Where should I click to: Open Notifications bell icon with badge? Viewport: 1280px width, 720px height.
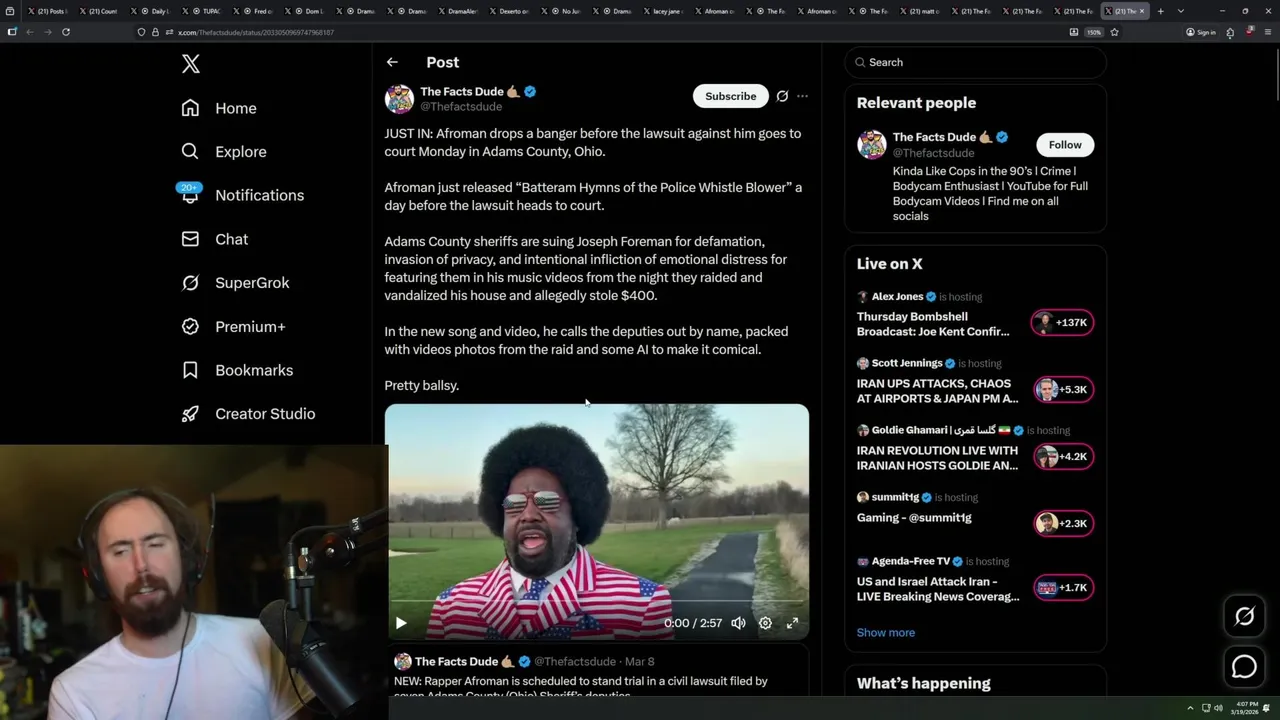tap(190, 194)
